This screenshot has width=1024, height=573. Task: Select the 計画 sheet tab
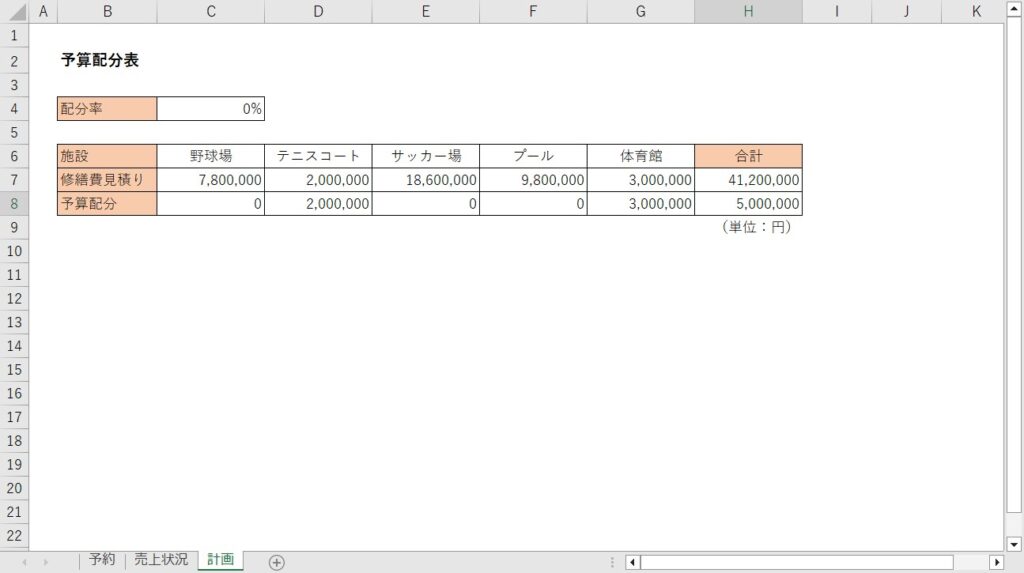coord(220,560)
